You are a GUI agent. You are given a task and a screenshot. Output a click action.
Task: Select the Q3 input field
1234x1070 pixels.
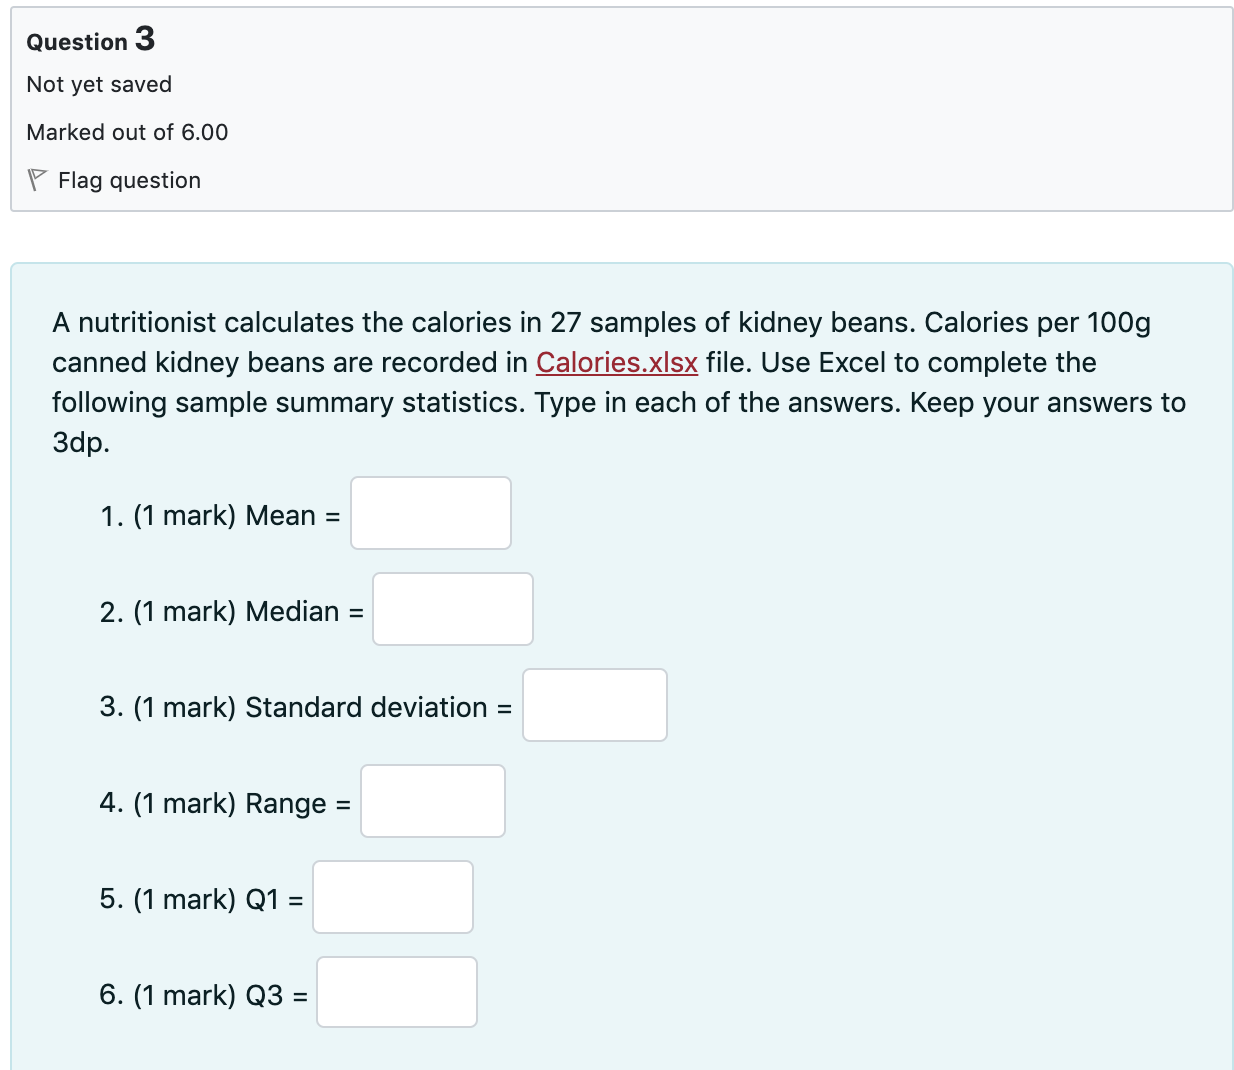(x=396, y=992)
